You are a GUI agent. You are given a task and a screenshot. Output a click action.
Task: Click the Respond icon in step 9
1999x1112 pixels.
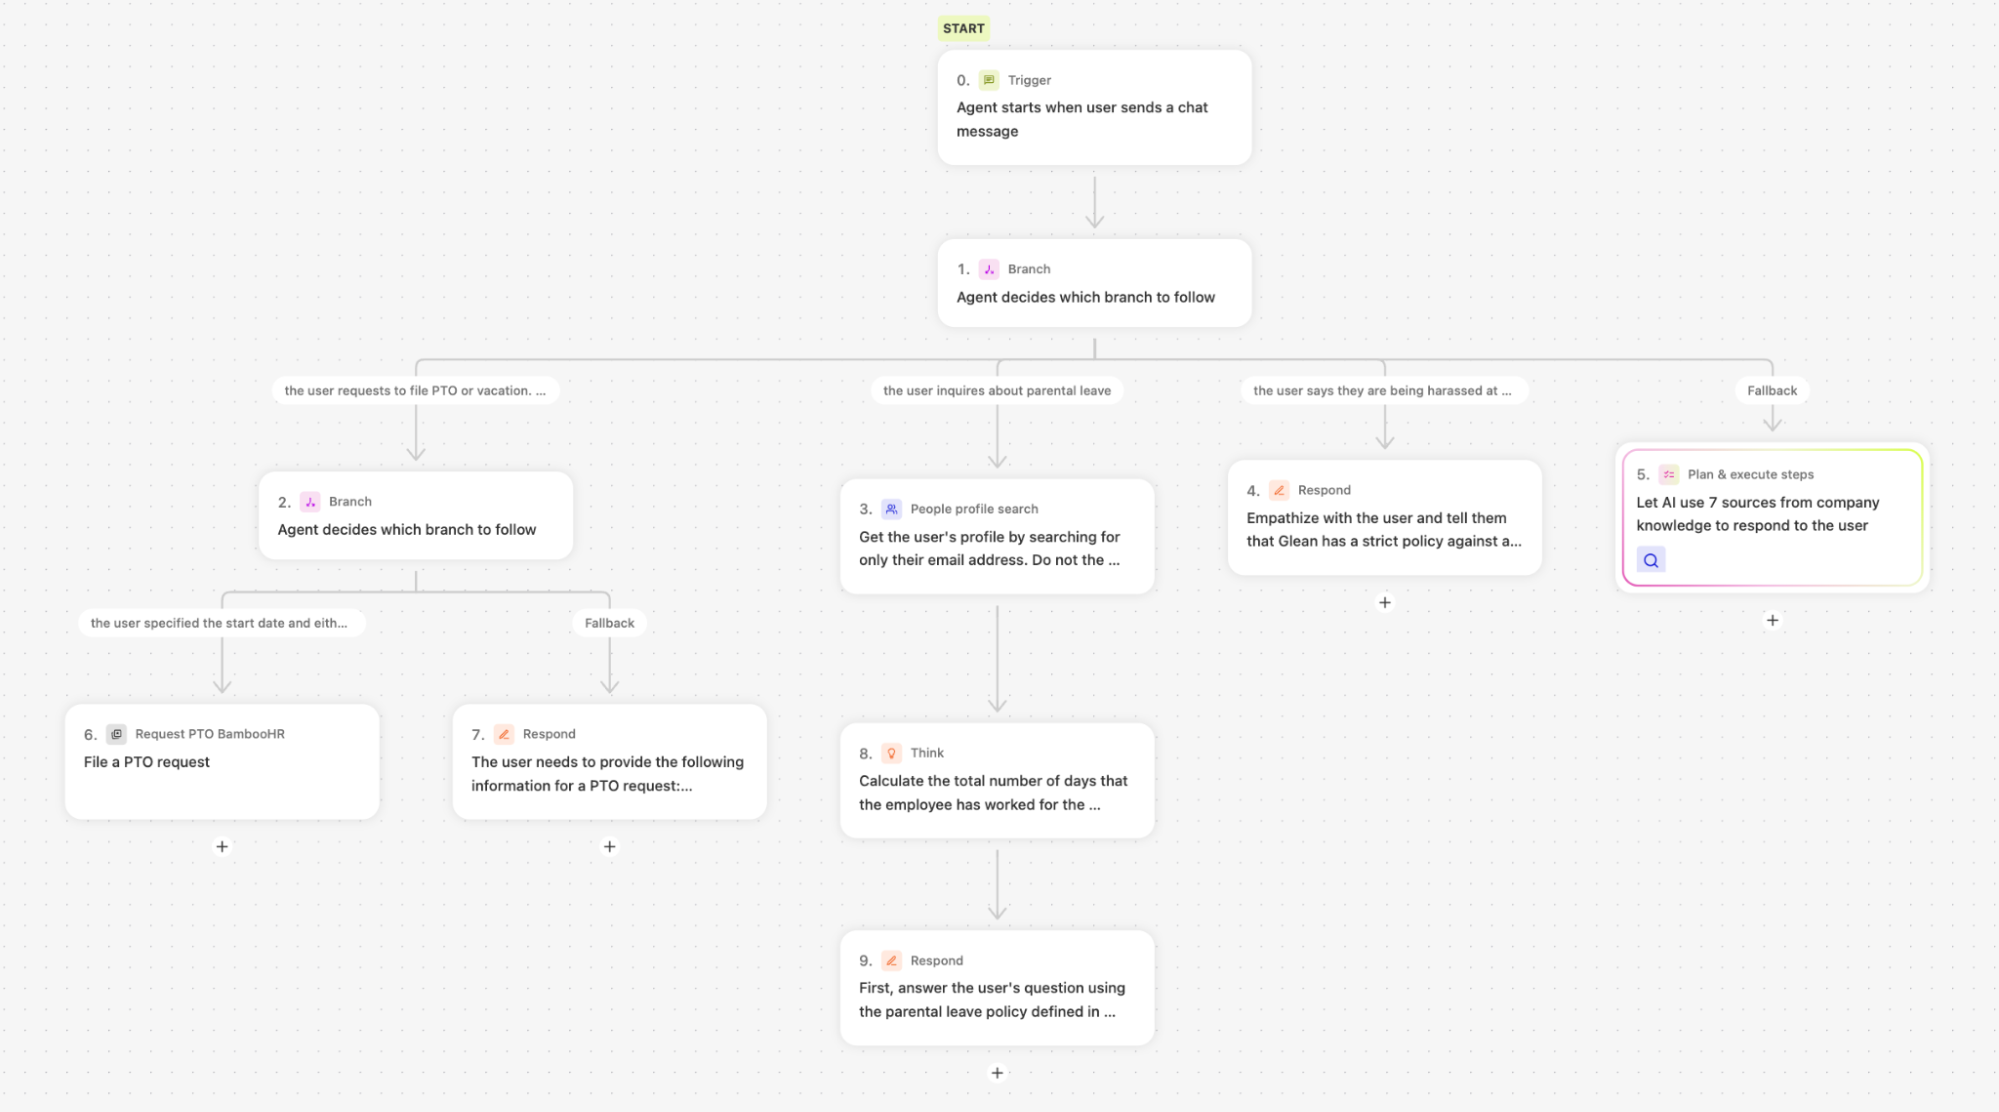coord(891,961)
